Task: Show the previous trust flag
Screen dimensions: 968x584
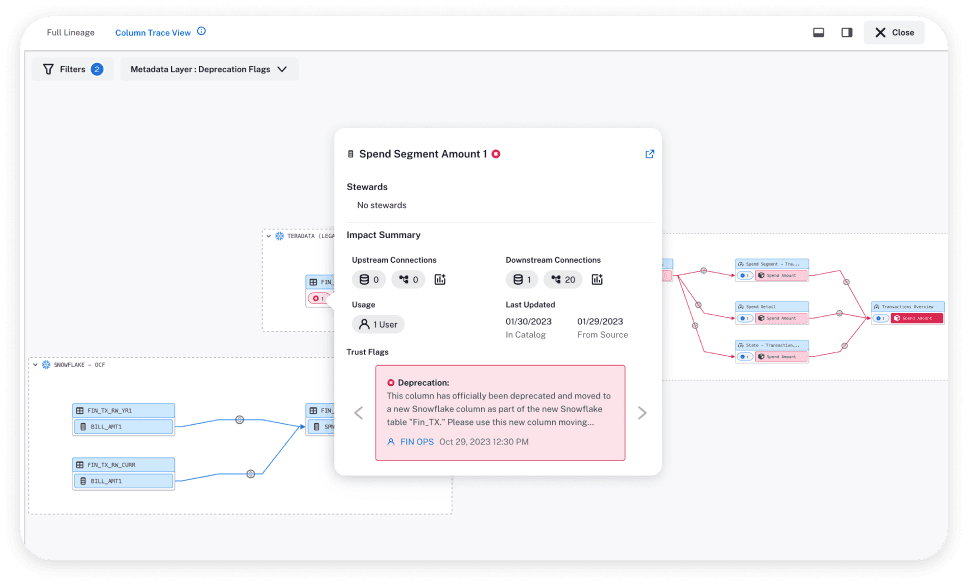Action: click(359, 413)
